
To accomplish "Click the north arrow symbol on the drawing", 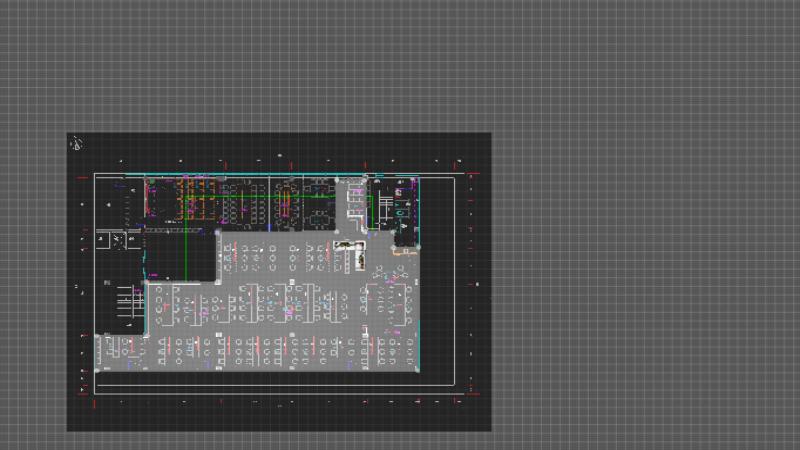I will tap(76, 145).
